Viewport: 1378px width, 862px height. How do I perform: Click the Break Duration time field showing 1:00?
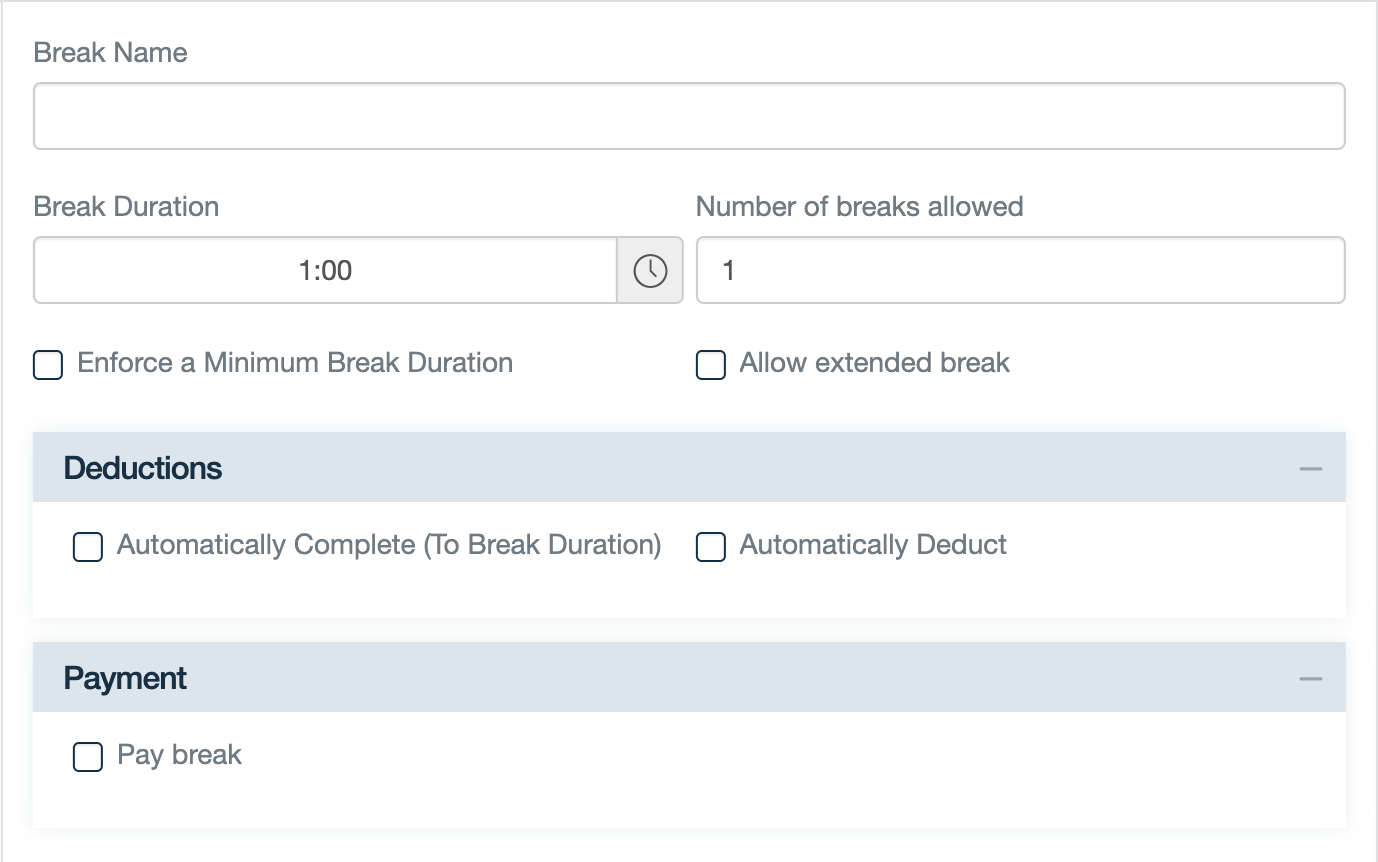tap(325, 270)
